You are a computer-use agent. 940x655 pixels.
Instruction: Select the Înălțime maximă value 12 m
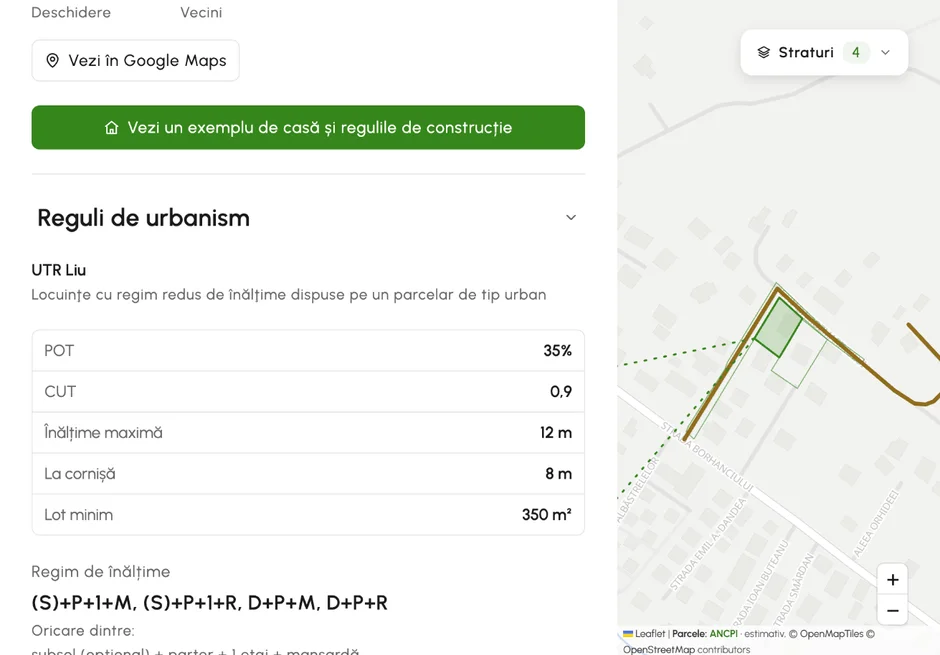[x=556, y=433]
